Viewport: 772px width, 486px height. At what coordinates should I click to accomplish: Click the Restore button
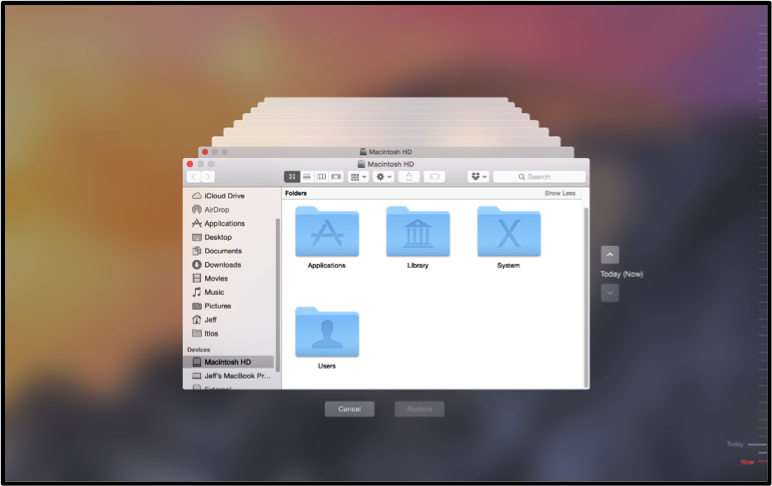tap(419, 409)
